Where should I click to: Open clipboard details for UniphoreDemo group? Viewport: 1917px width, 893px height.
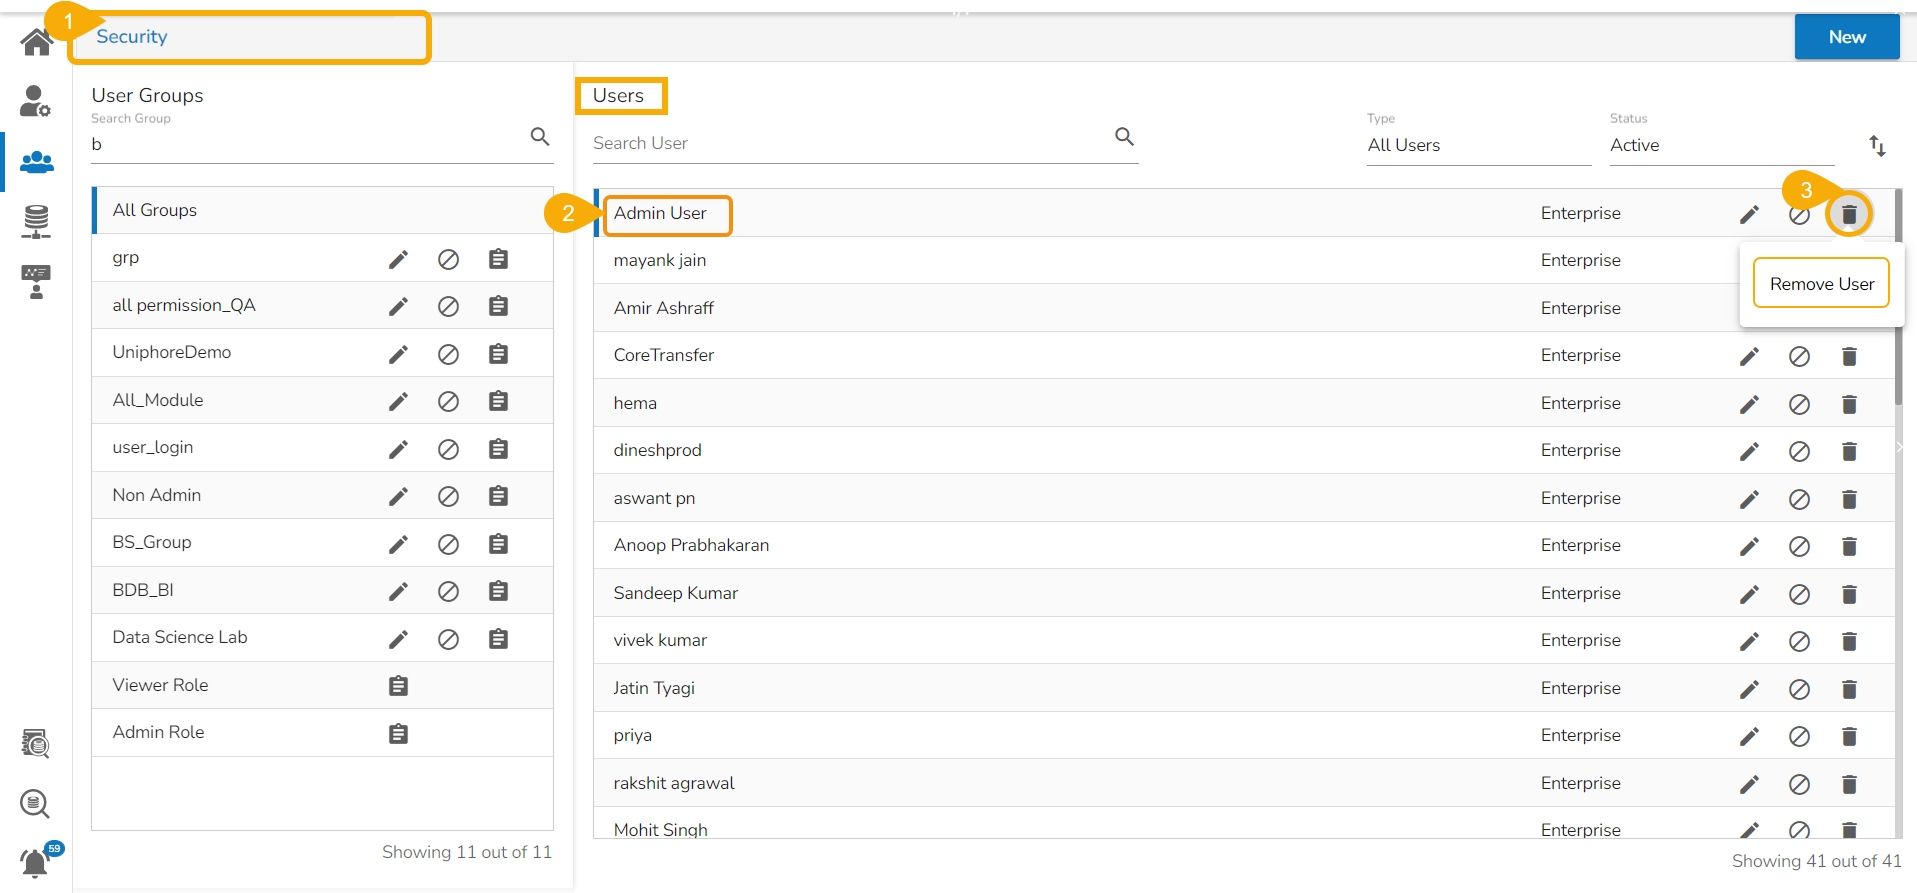point(498,354)
